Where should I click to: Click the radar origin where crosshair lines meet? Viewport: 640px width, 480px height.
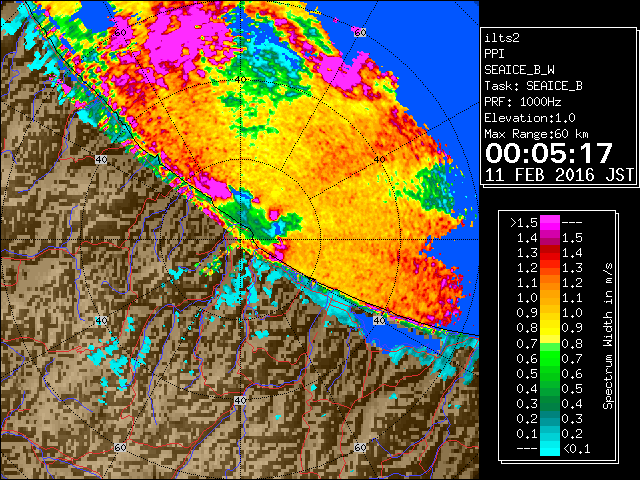[x=240, y=240]
